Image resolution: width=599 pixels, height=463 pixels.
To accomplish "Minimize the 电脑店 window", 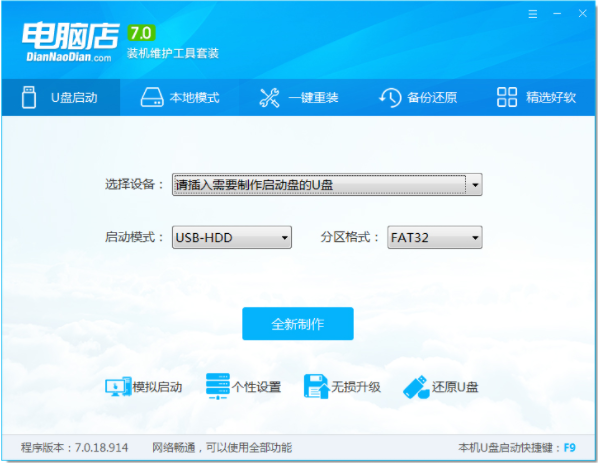I will [557, 14].
